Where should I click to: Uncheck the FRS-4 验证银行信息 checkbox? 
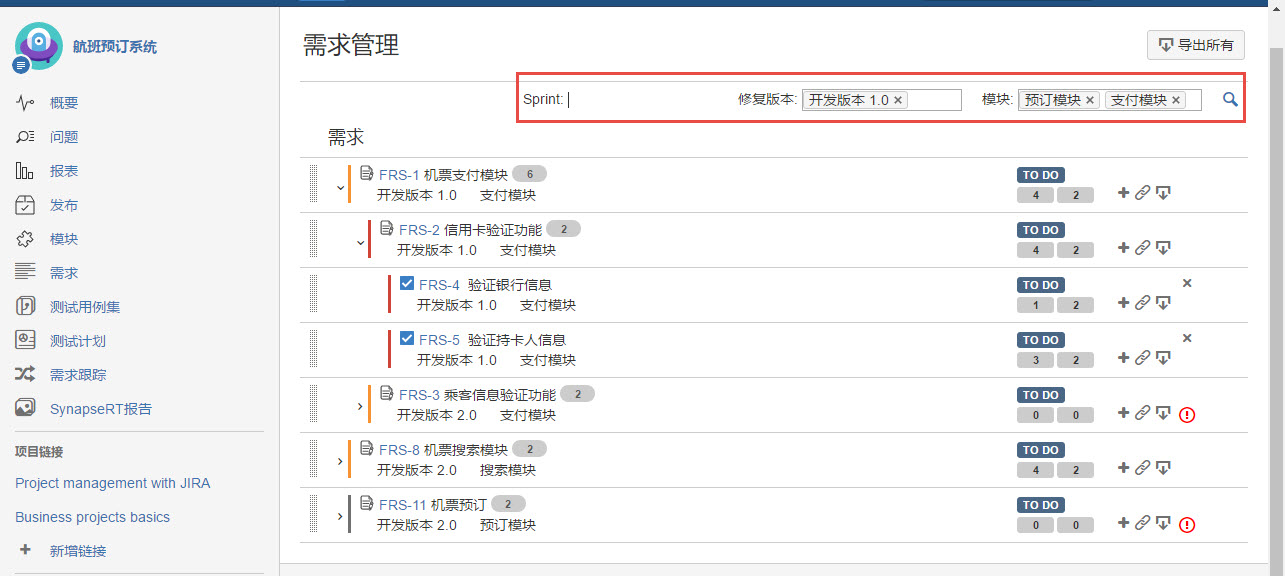(x=407, y=283)
